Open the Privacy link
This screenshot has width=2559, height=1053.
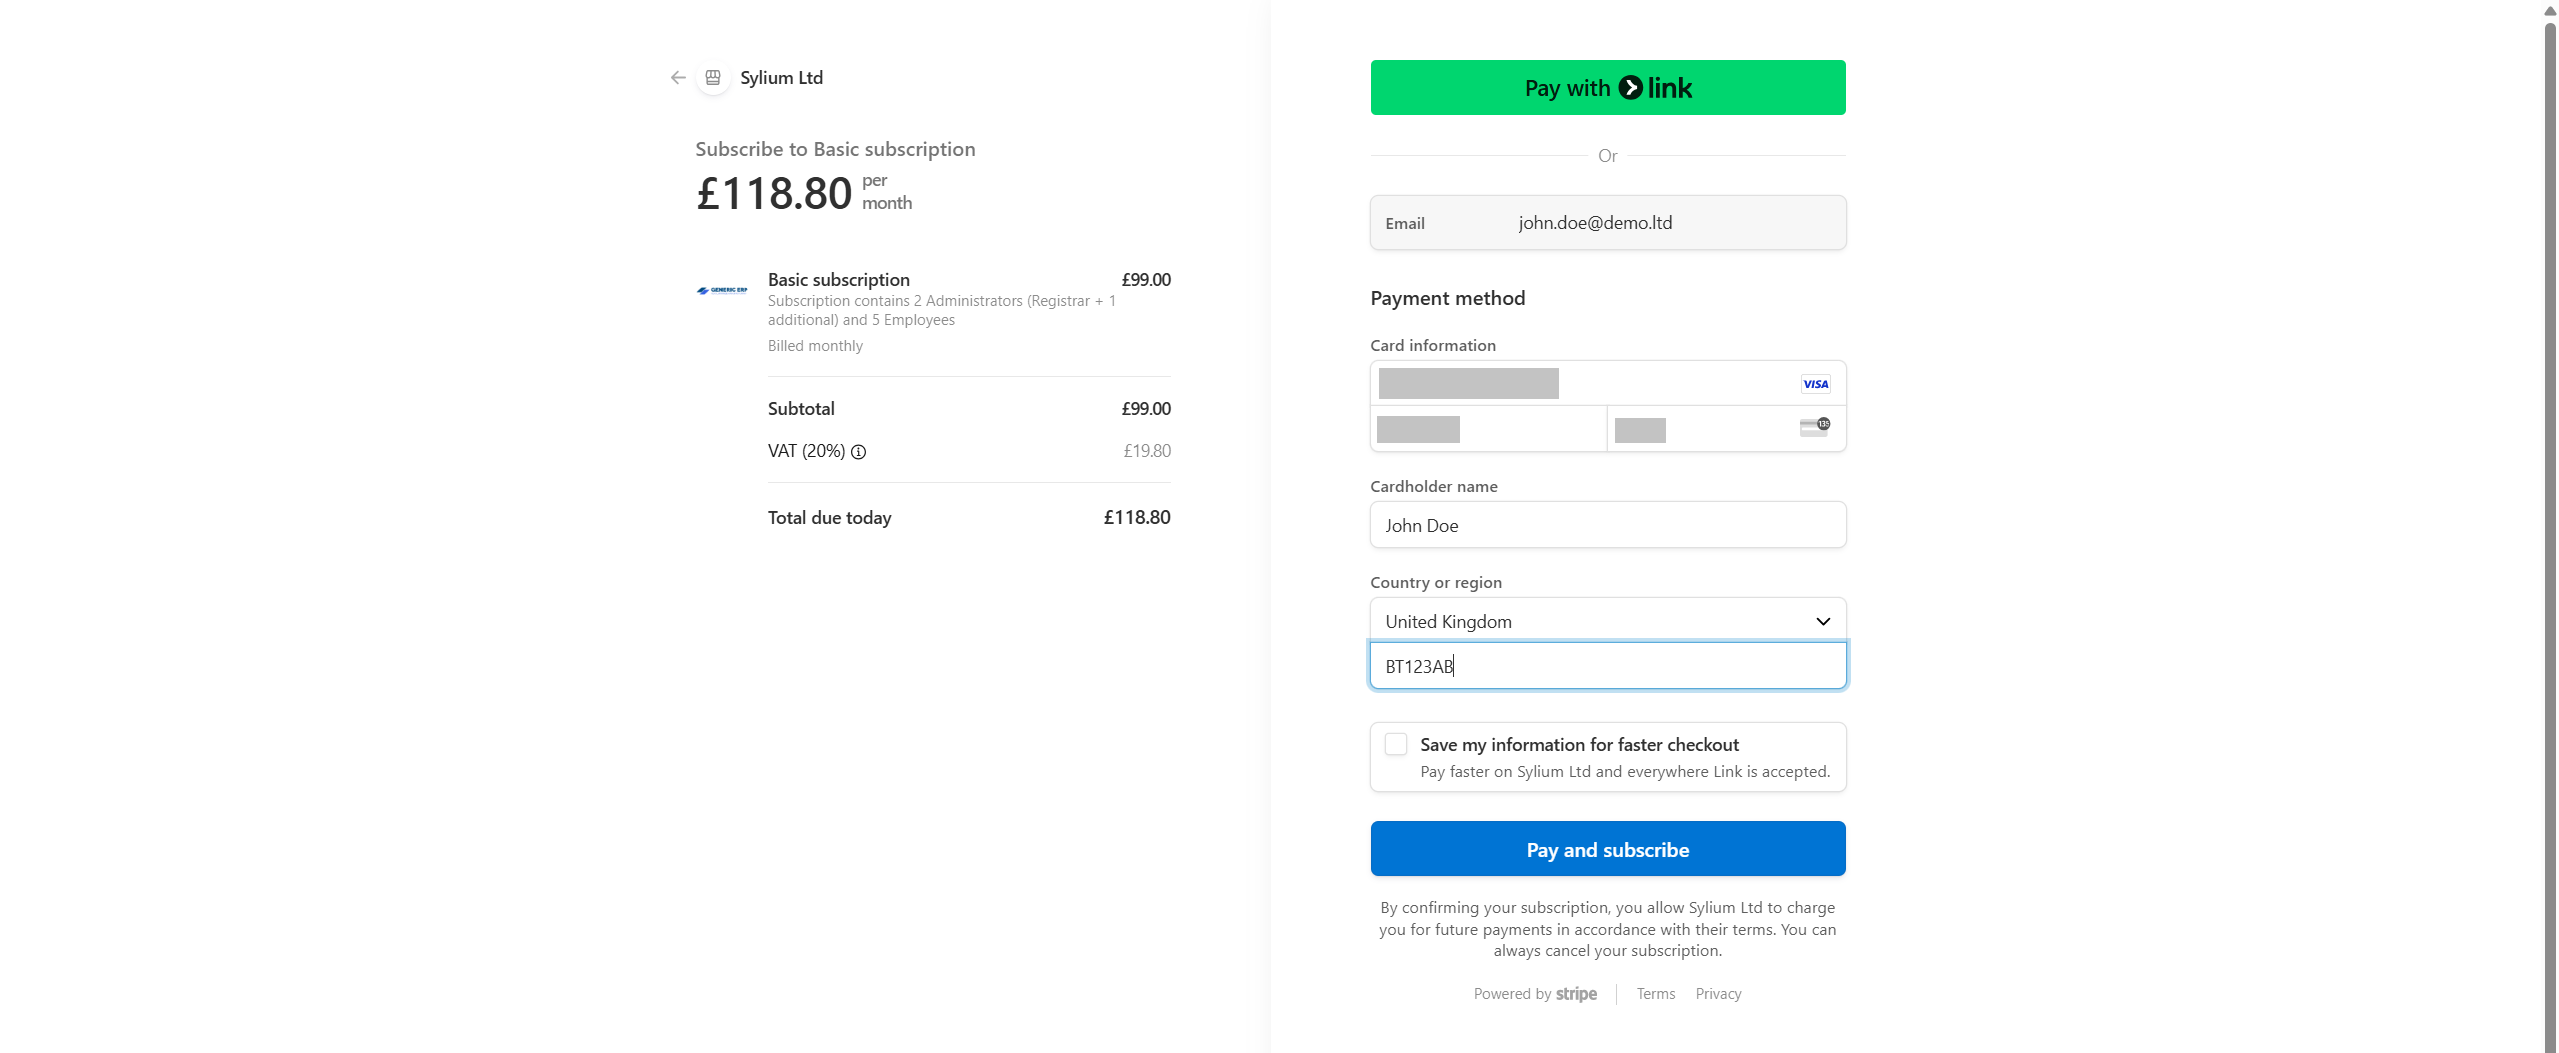[x=1718, y=994]
